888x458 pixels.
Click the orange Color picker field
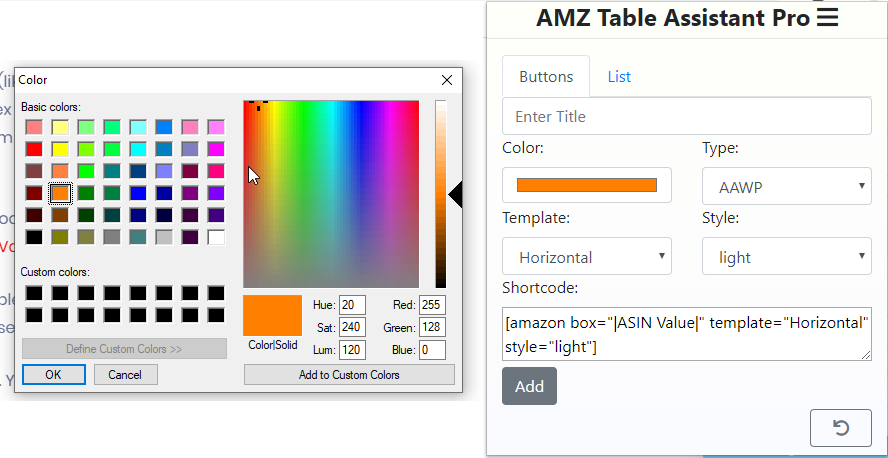pos(586,185)
